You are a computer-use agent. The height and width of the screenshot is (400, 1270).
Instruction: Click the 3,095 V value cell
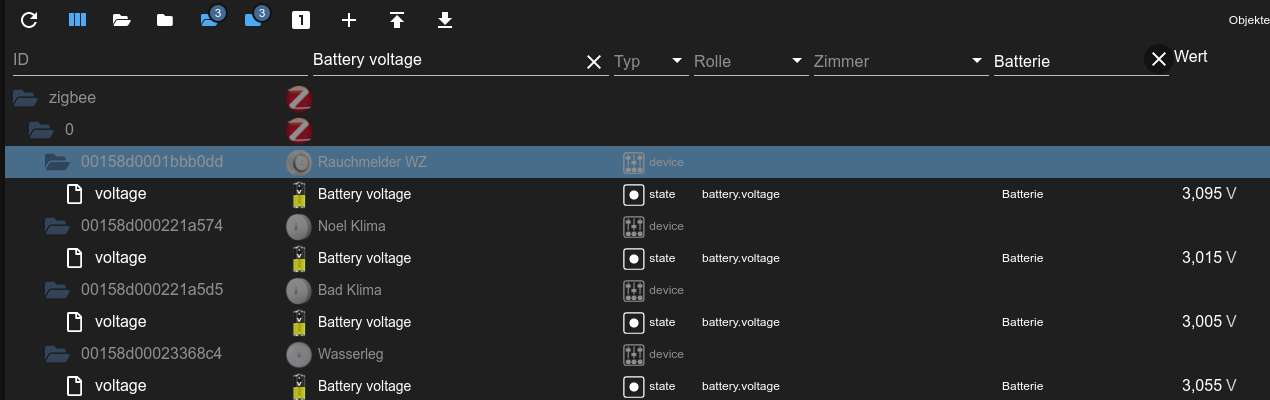[x=1209, y=194]
